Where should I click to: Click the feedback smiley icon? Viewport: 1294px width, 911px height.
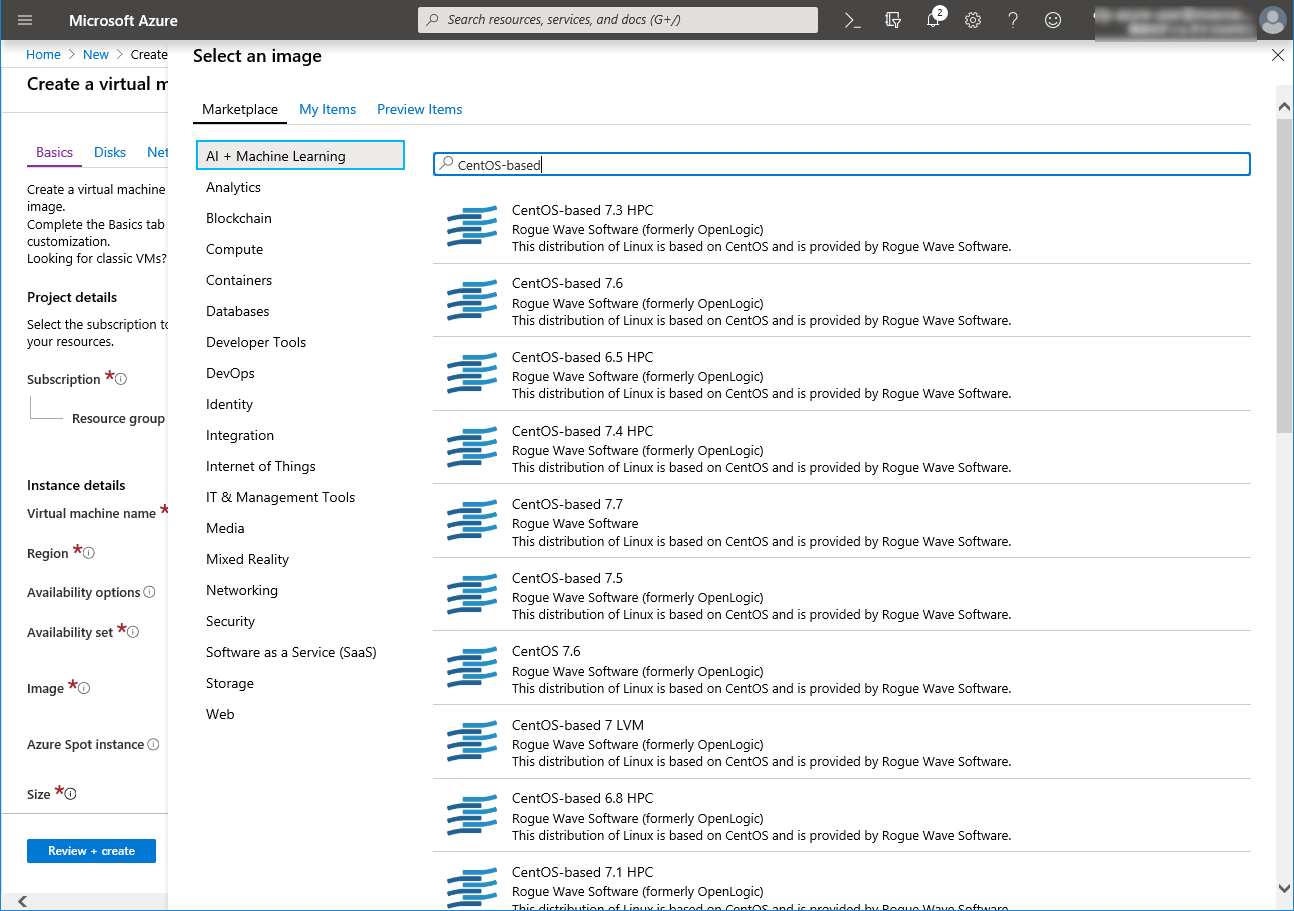[1053, 20]
